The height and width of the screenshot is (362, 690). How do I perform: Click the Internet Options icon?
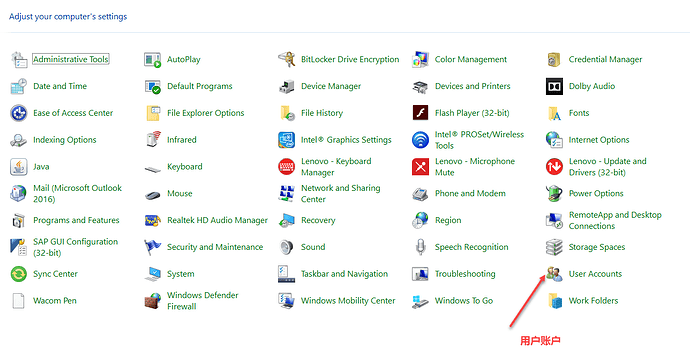554,140
